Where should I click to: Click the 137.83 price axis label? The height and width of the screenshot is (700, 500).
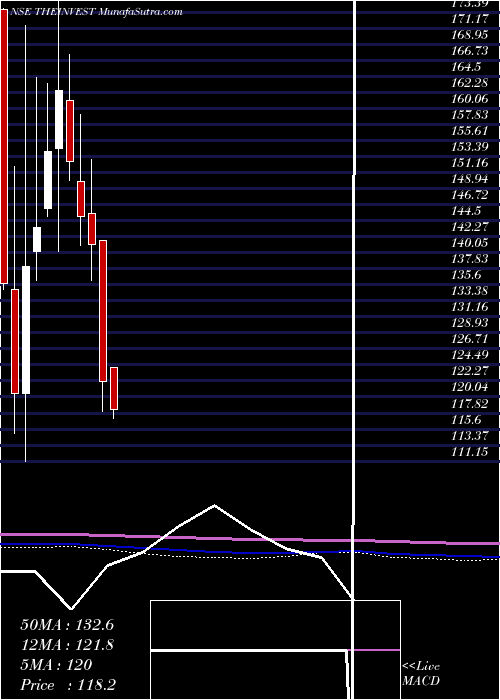point(469,258)
